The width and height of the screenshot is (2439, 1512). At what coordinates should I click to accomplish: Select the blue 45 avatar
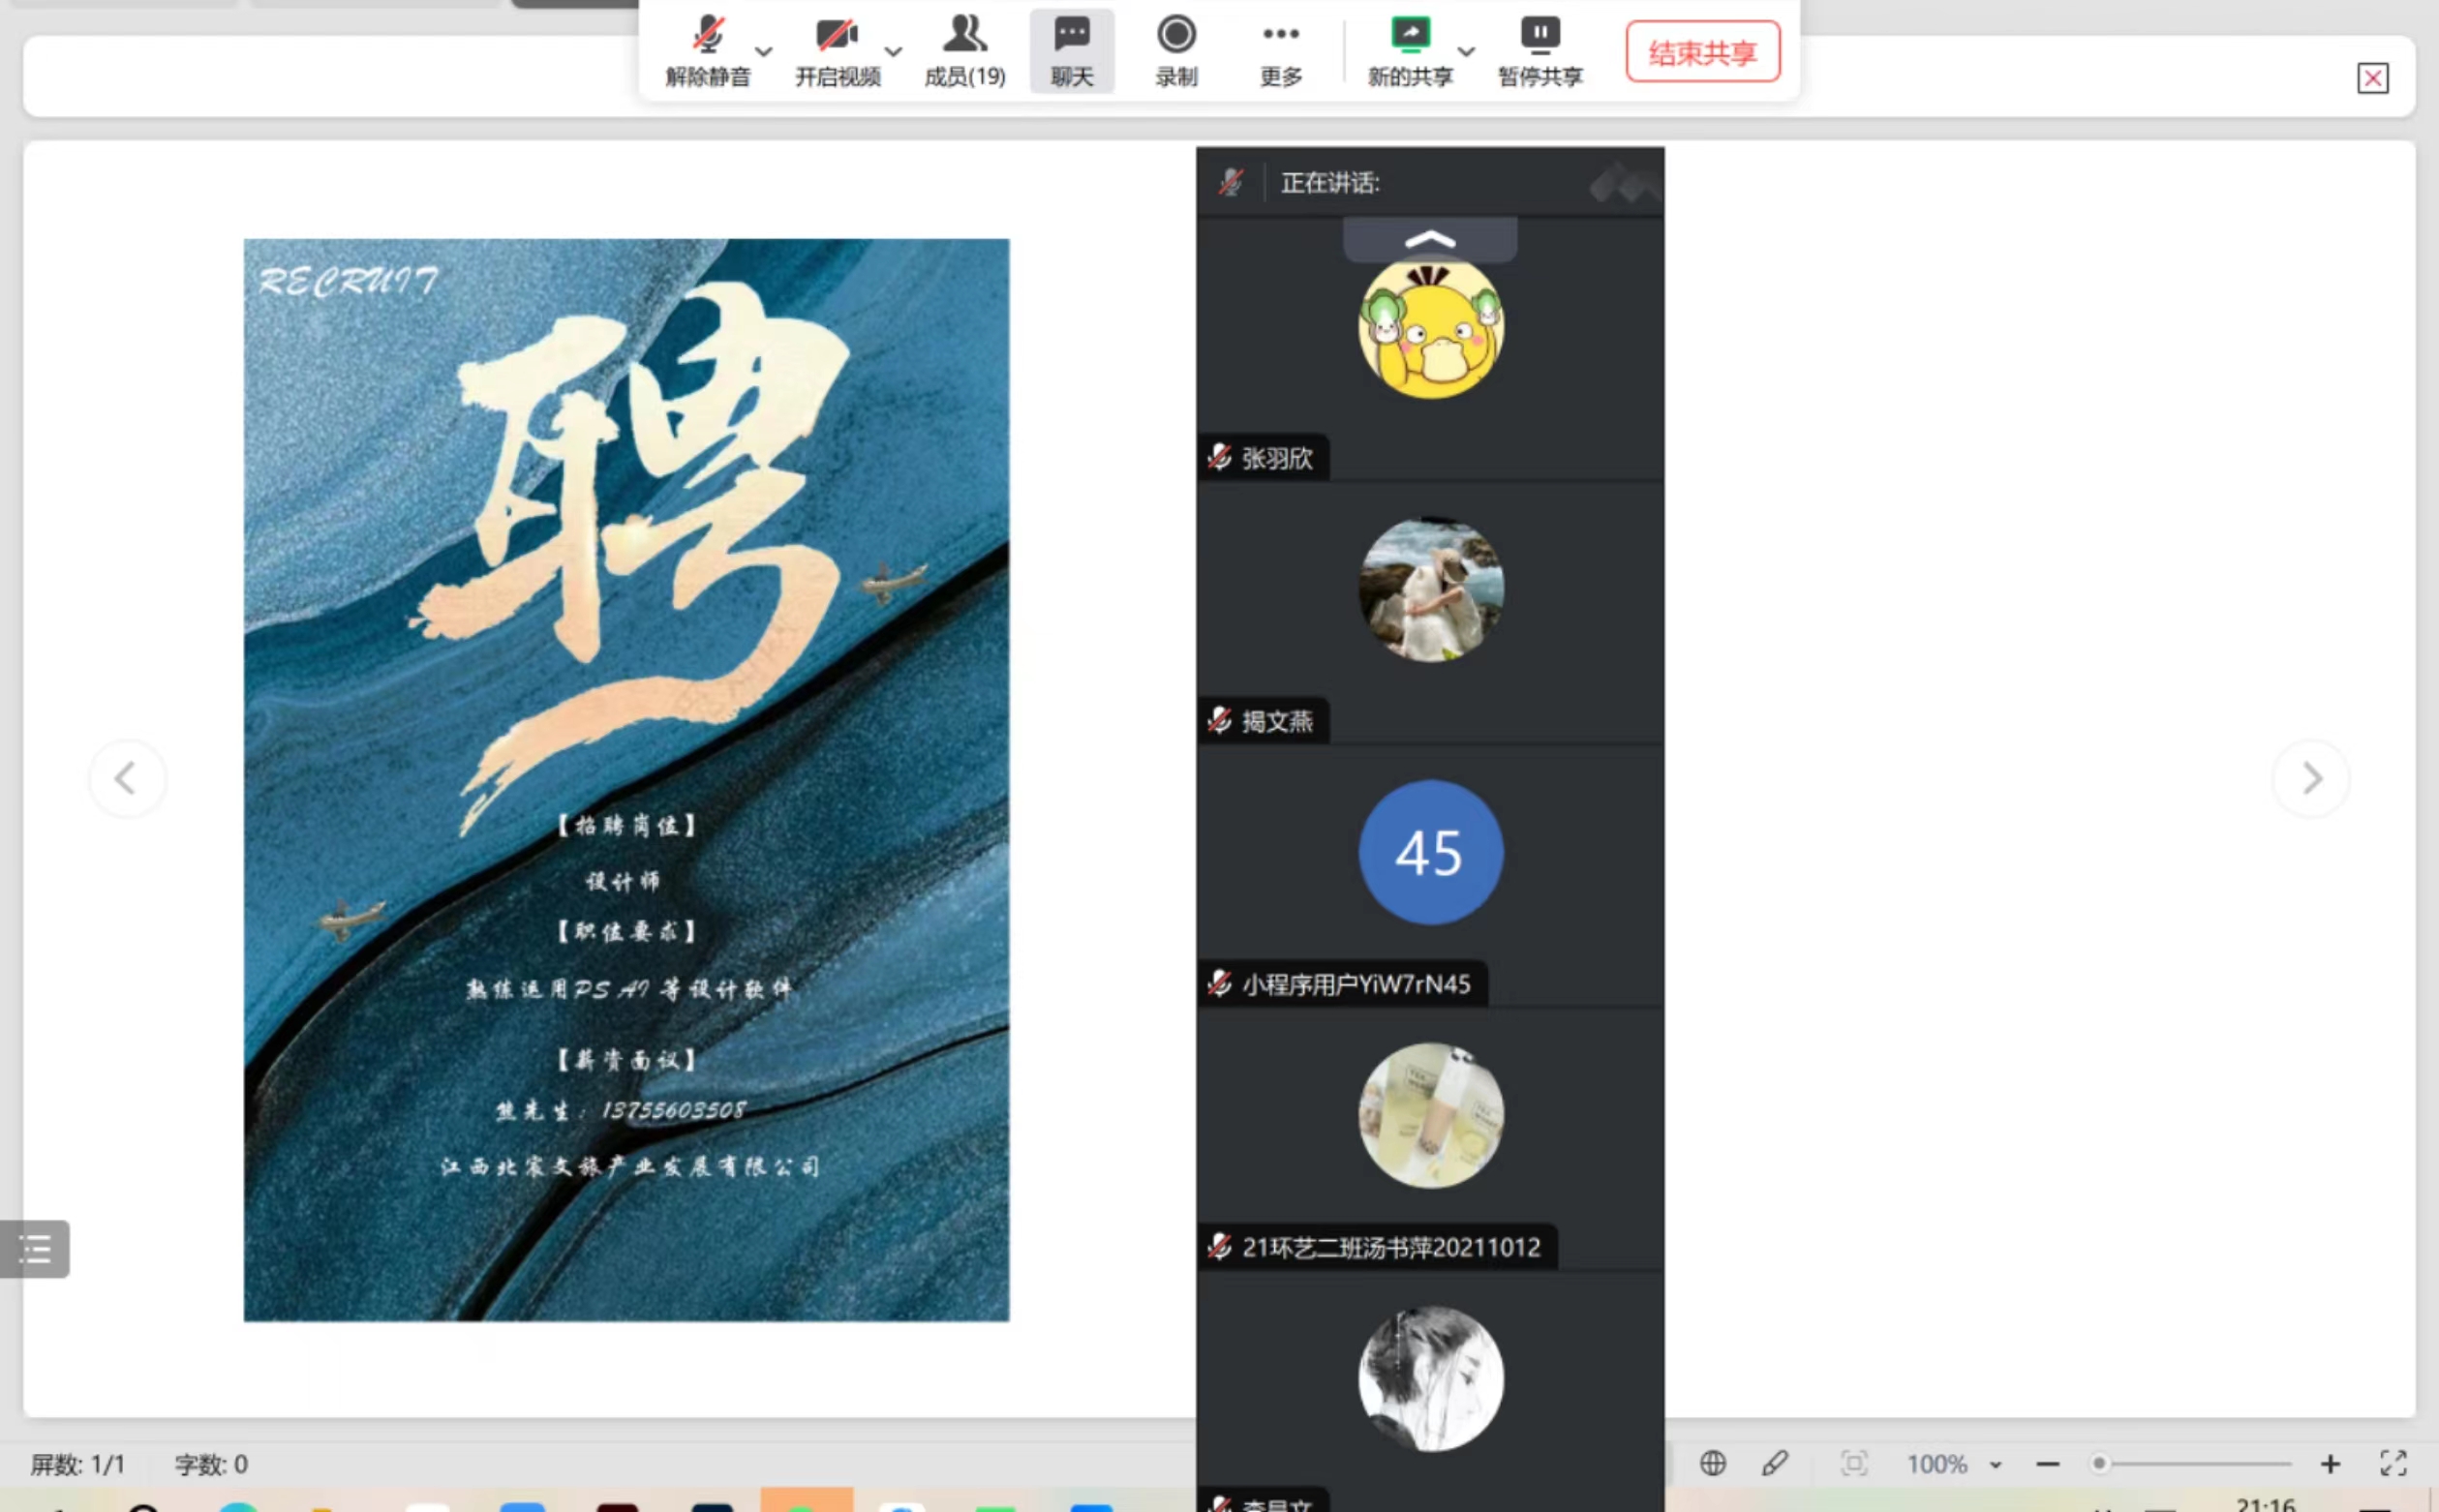pos(1430,852)
